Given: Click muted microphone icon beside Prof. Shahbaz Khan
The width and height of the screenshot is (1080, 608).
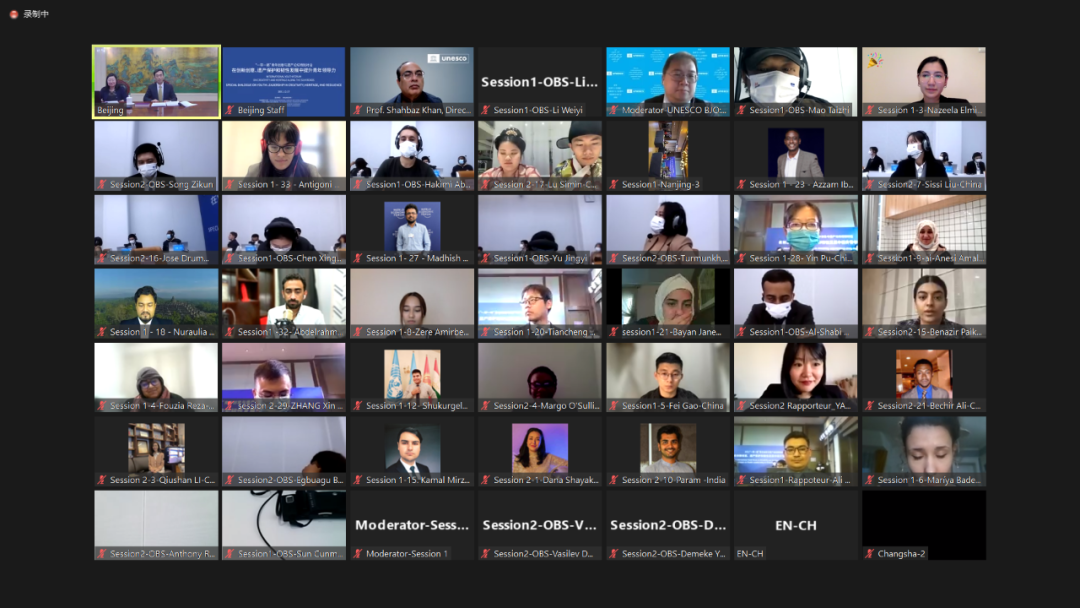Looking at the screenshot, I should pos(358,110).
